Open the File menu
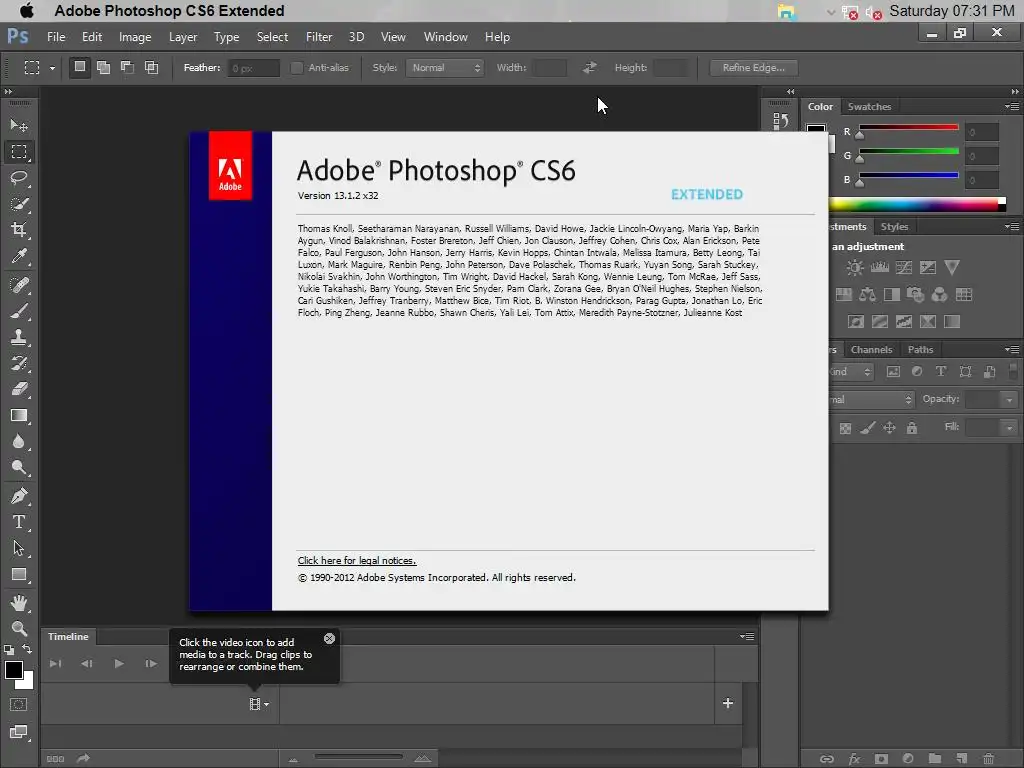This screenshot has height=768, width=1024. [56, 37]
